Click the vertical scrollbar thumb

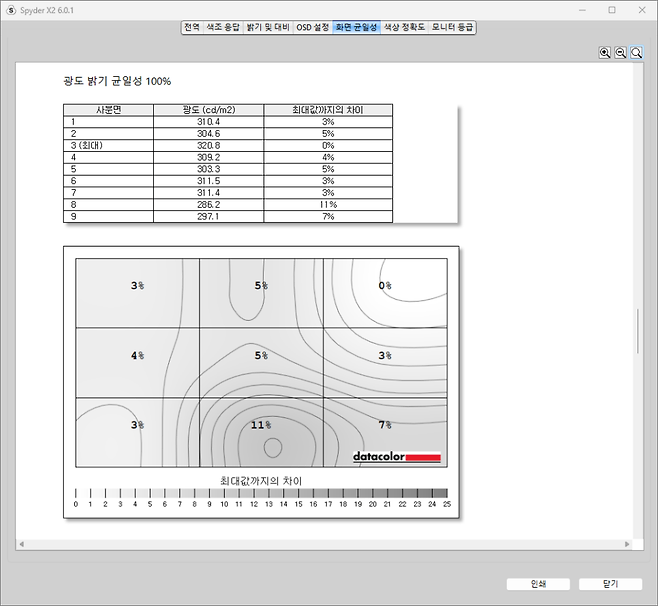point(637,331)
